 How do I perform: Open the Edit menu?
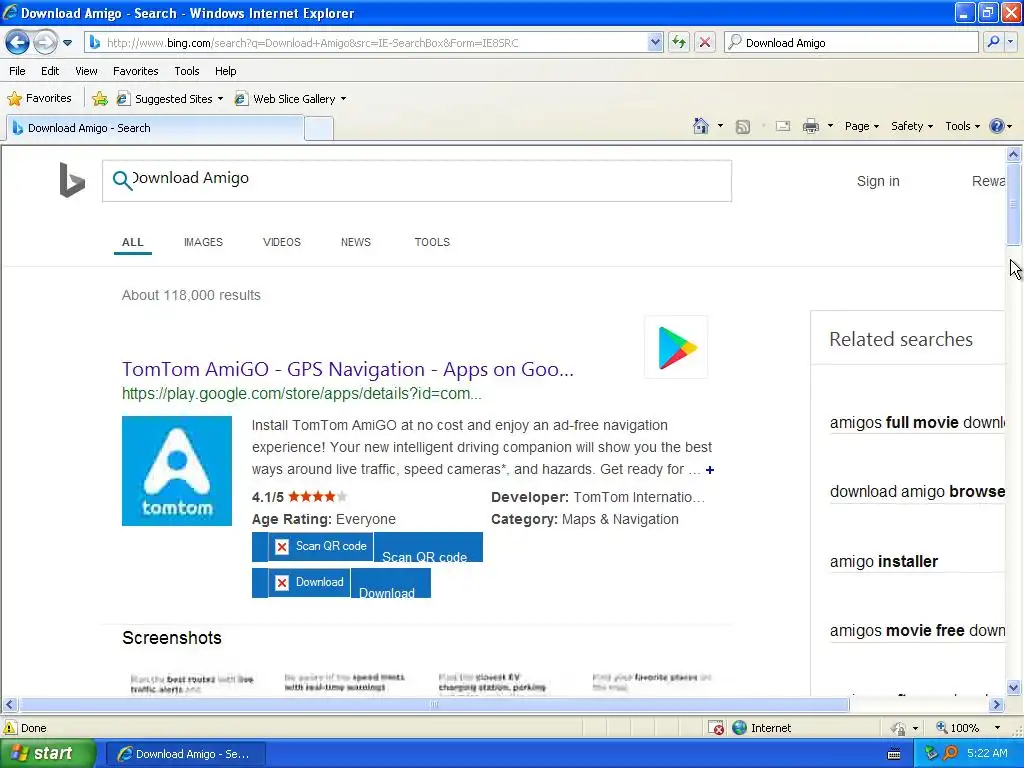click(50, 71)
